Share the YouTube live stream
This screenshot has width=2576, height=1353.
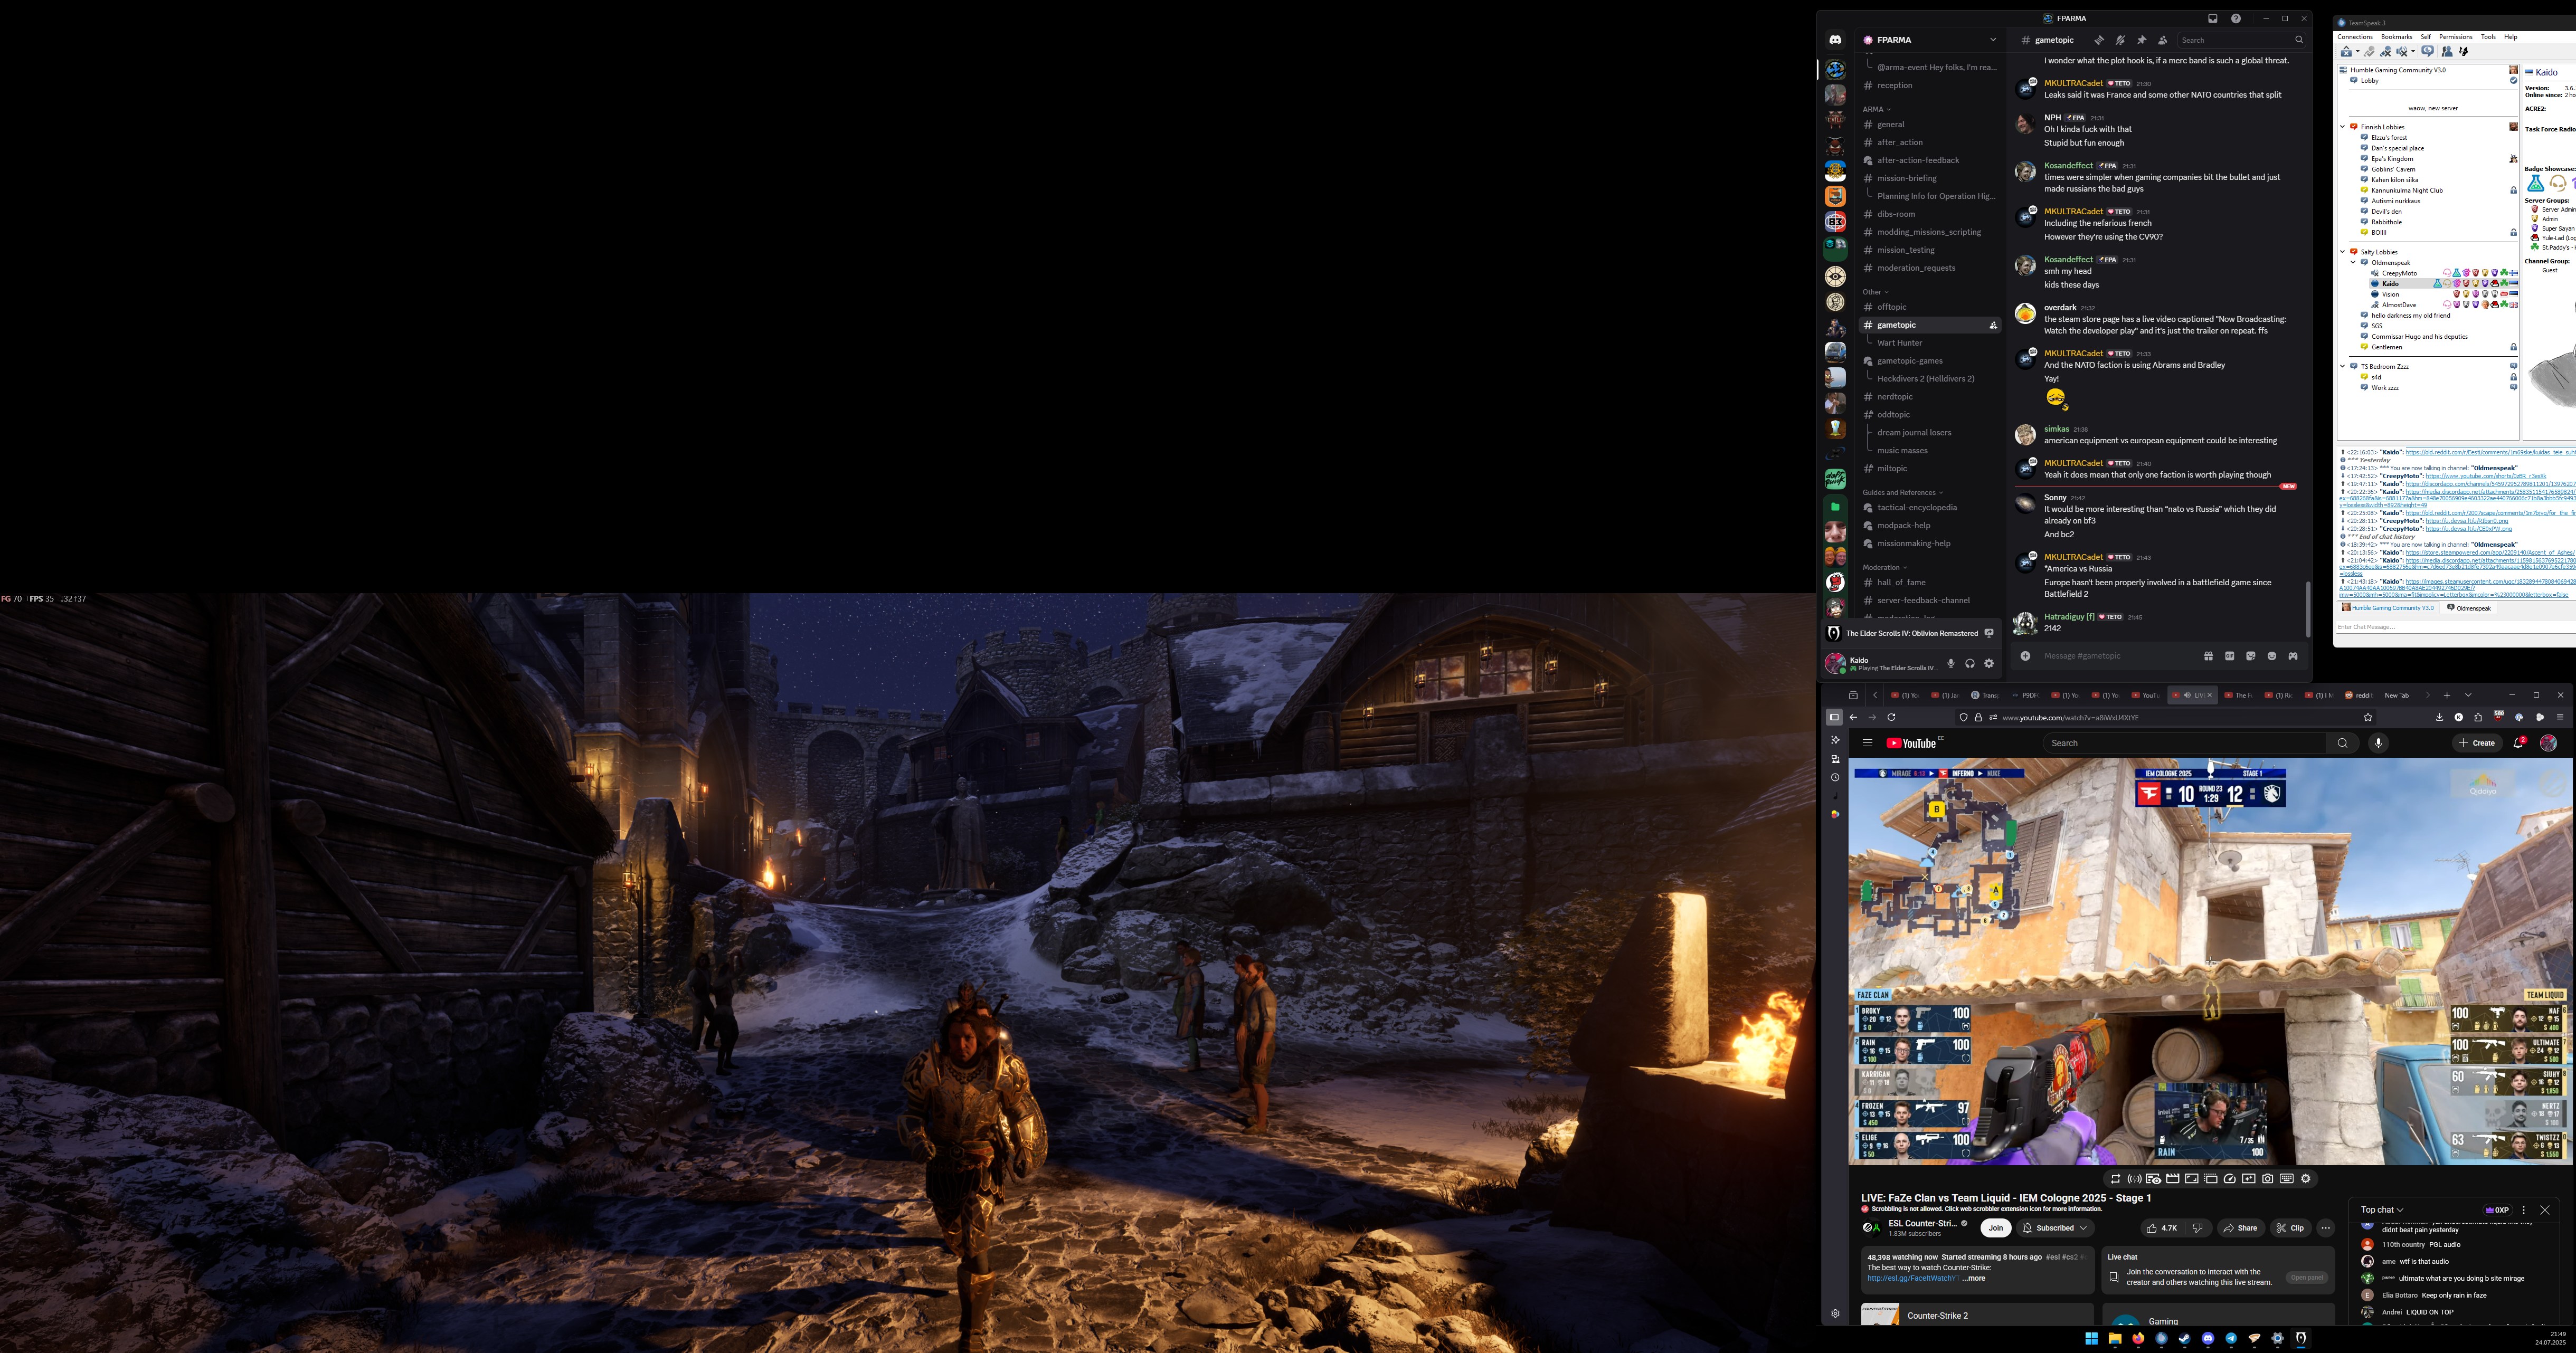pyautogui.click(x=2241, y=1228)
